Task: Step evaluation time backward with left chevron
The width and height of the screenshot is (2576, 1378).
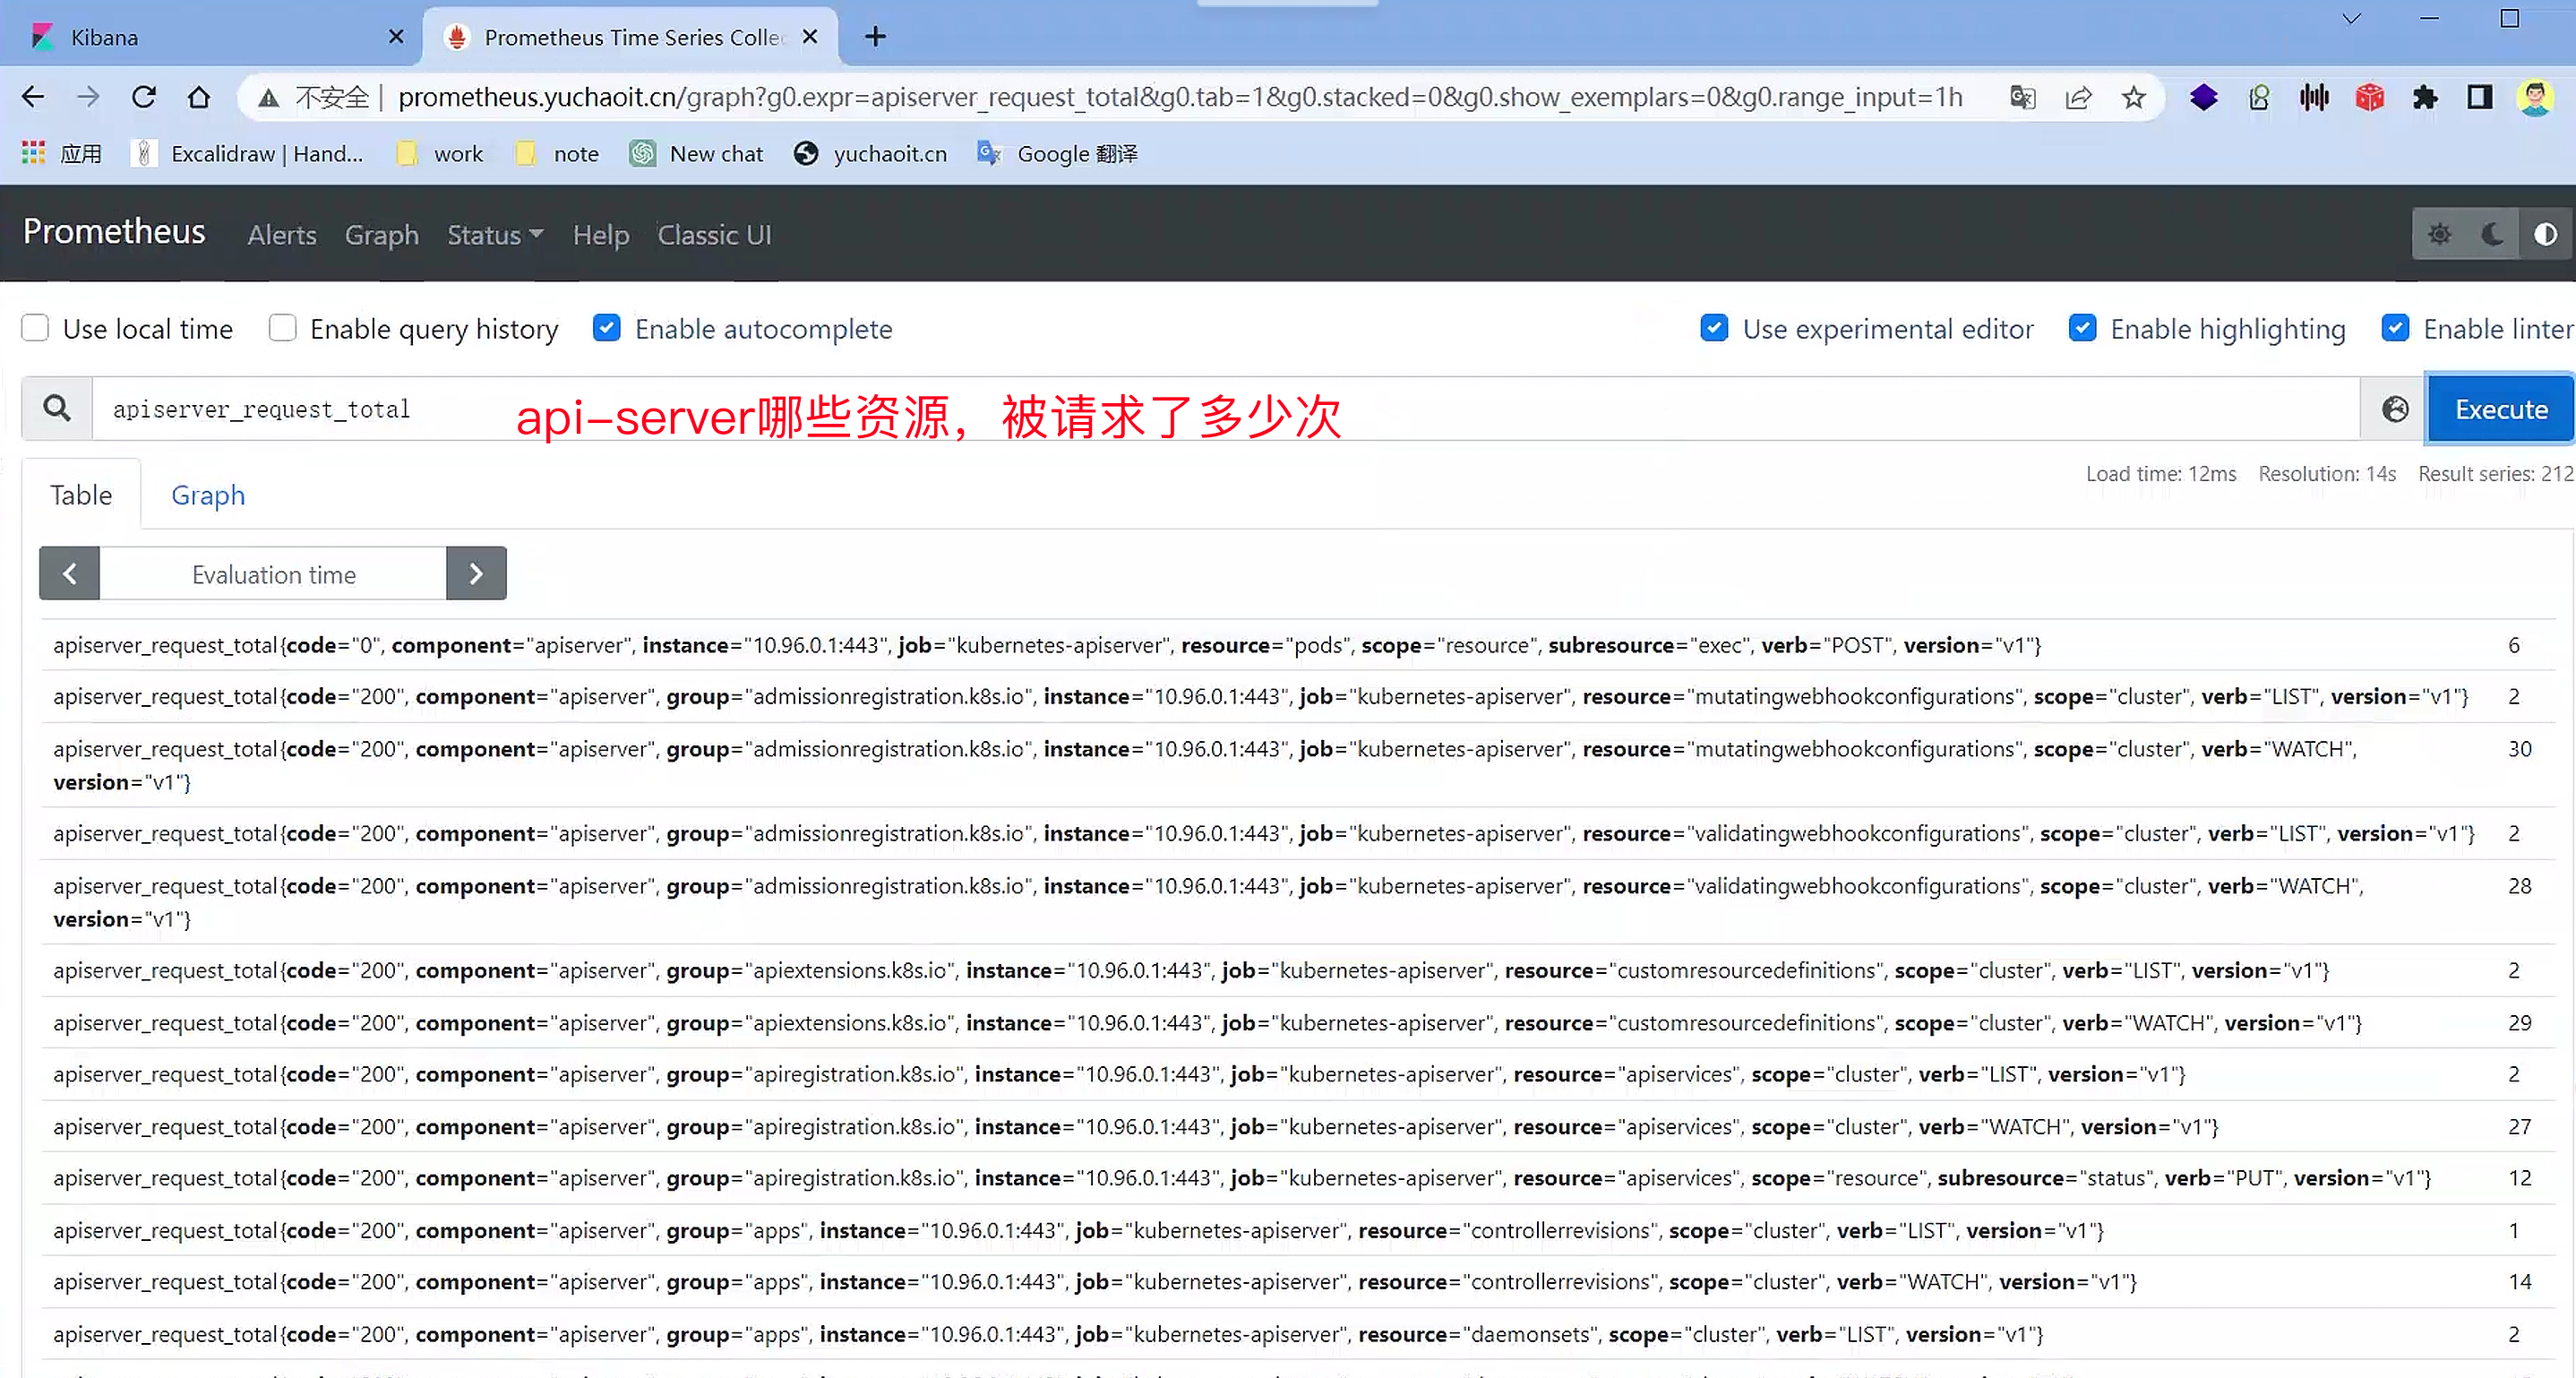Action: 69,574
